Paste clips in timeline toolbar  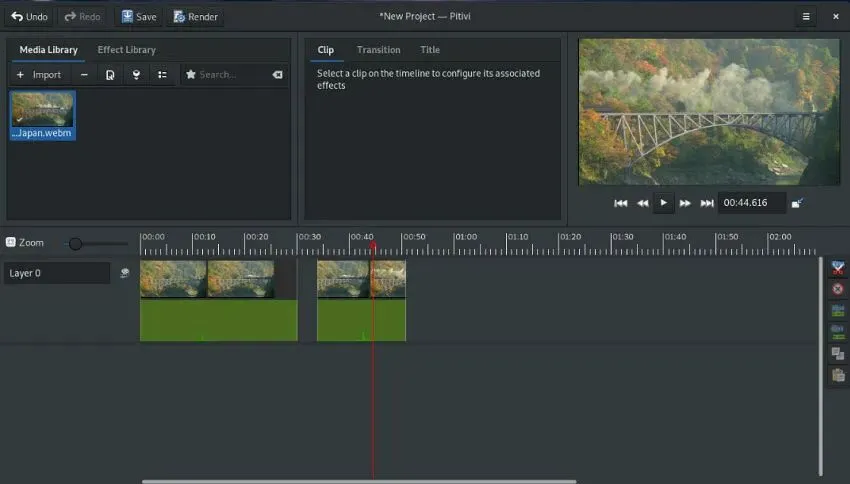[x=838, y=375]
